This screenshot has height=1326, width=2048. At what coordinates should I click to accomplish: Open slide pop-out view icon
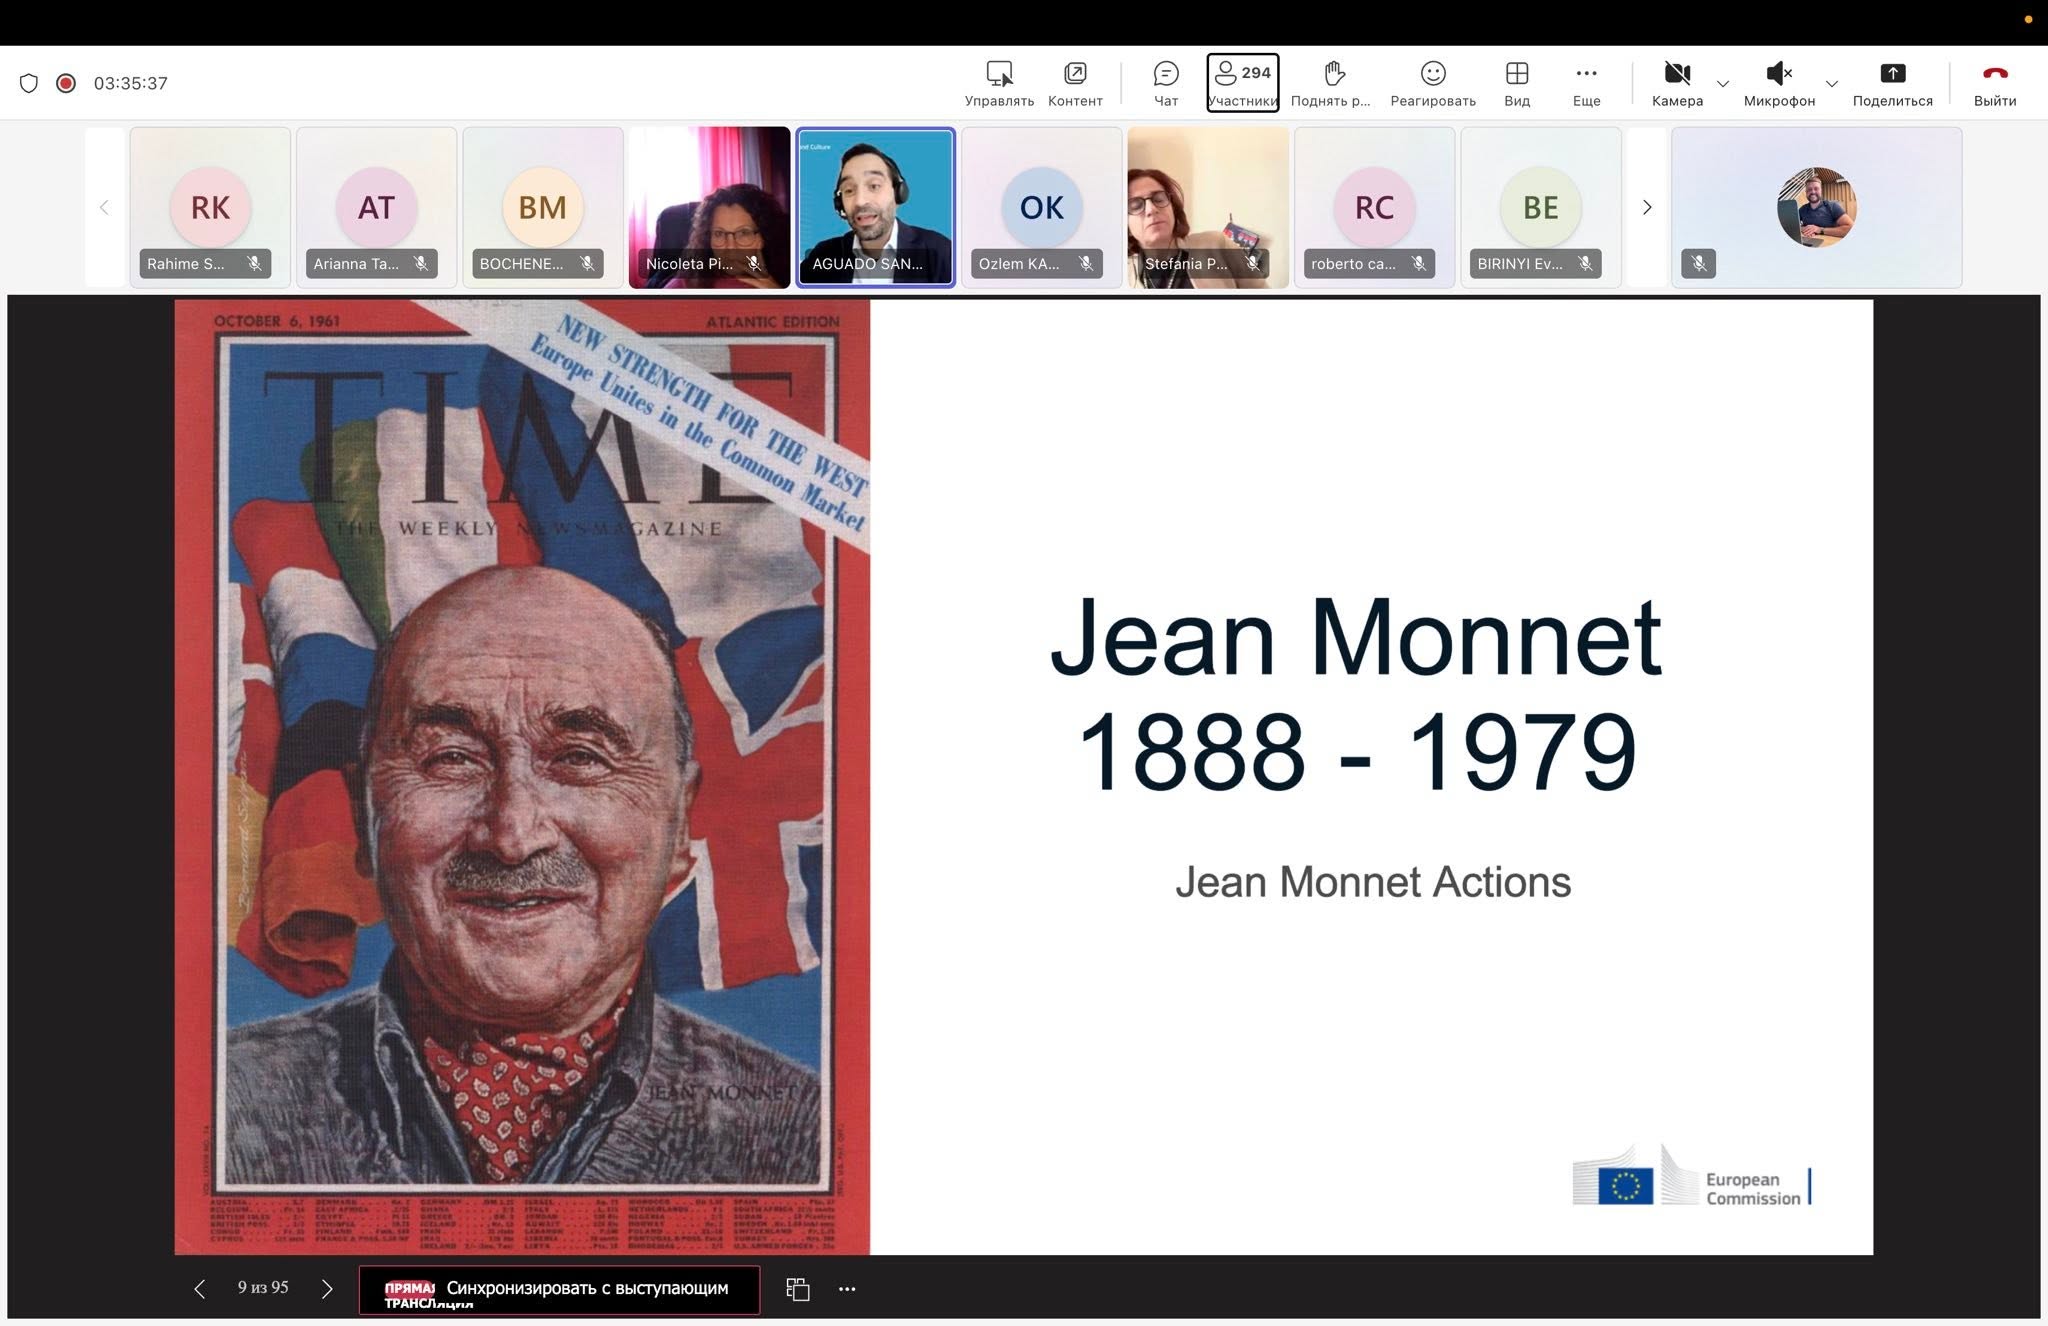coord(797,1289)
